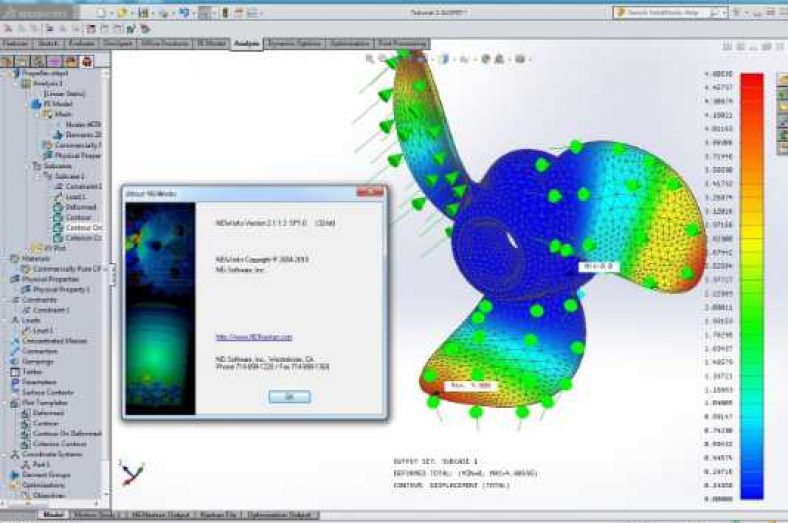Open the NEiNastran Output bottom tab
The height and width of the screenshot is (523, 788).
click(x=160, y=515)
